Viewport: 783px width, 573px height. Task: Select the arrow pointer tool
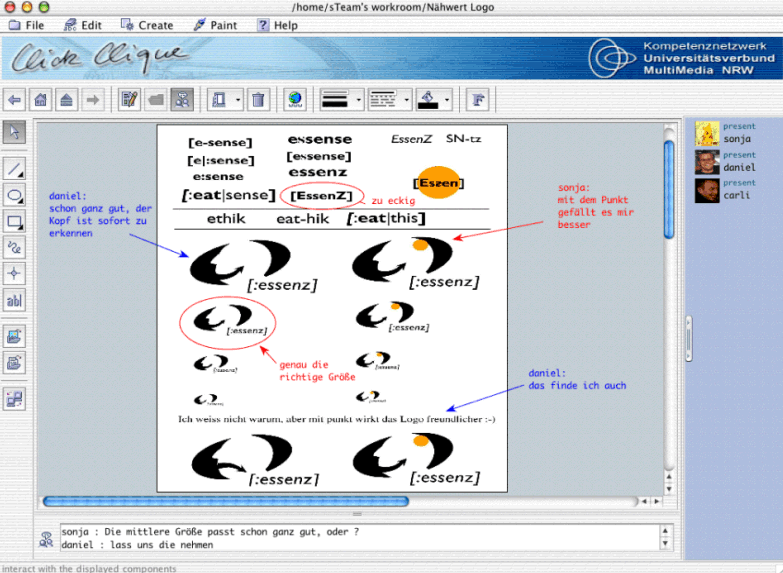15,133
